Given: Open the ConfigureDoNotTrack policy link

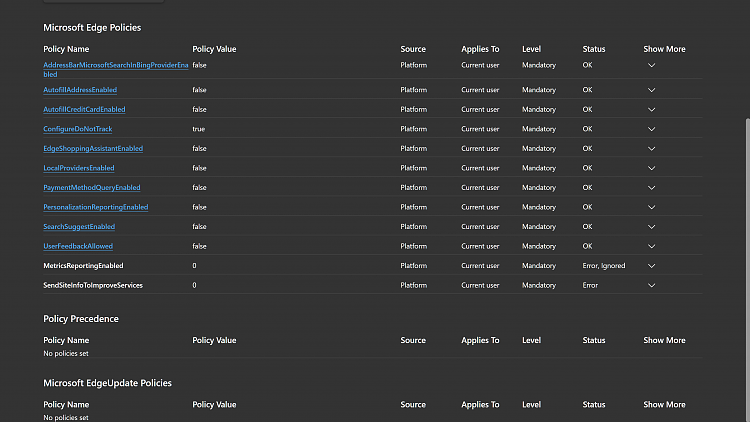Looking at the screenshot, I should coord(77,129).
